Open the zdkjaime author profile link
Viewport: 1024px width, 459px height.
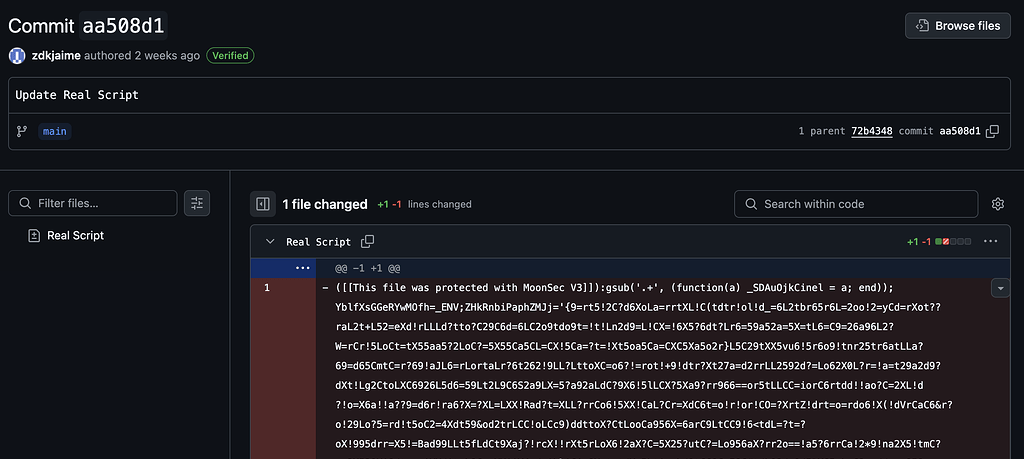pos(56,55)
